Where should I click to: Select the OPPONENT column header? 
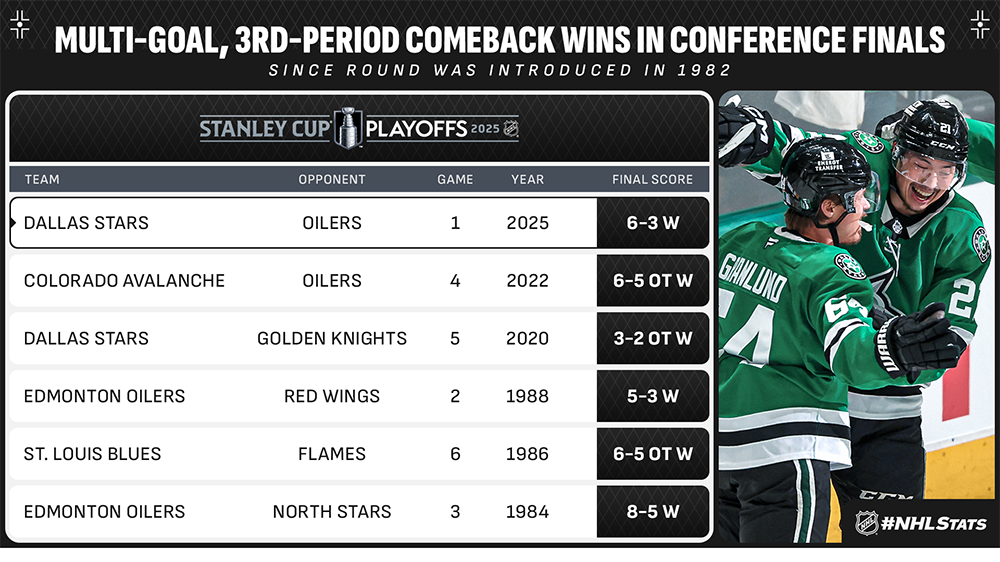pyautogui.click(x=332, y=179)
